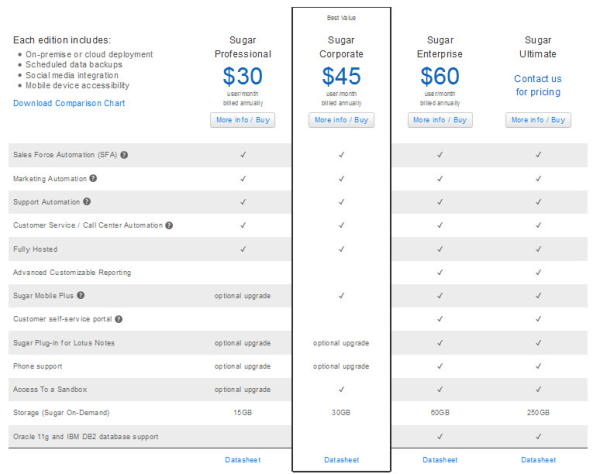The width and height of the screenshot is (600, 474).
Task: Click help icon beside Sugar Mobile Plus
Action: (80, 295)
